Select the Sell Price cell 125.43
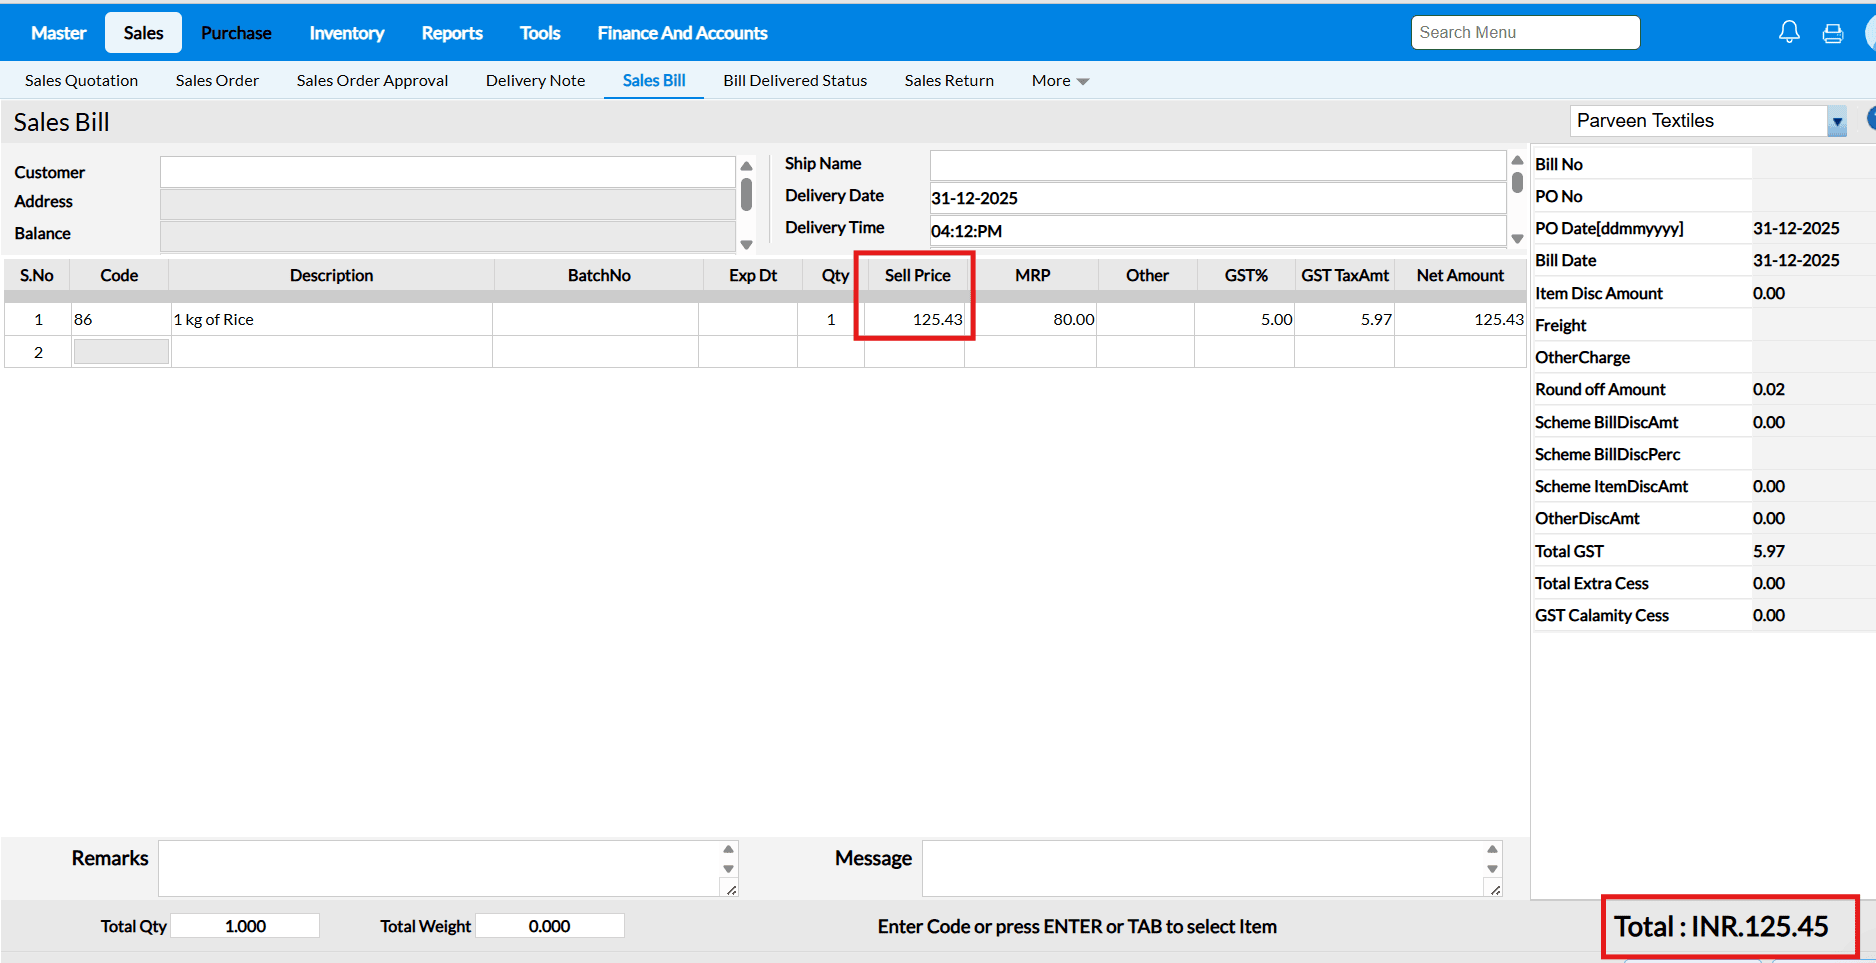Screen dimensions: 1876x963 915,320
